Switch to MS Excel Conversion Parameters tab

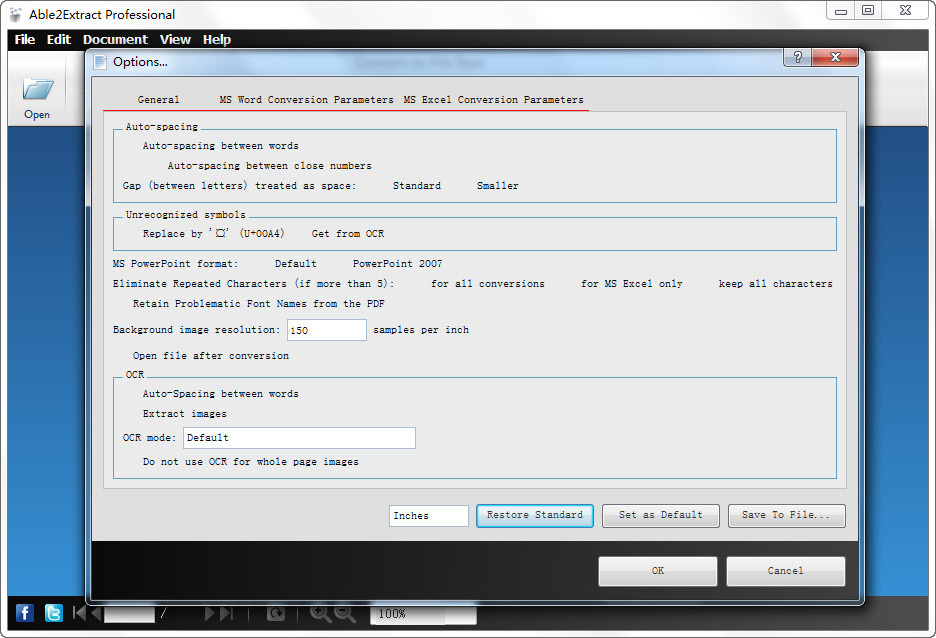click(x=493, y=100)
